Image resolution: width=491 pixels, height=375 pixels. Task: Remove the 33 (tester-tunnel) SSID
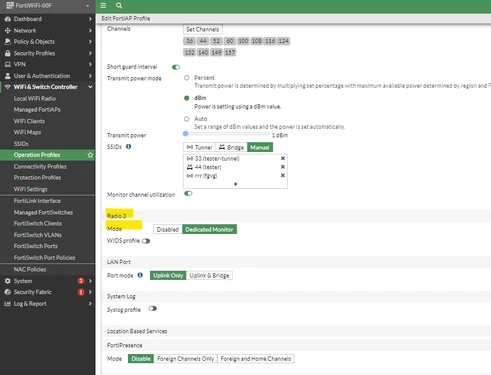(x=283, y=158)
